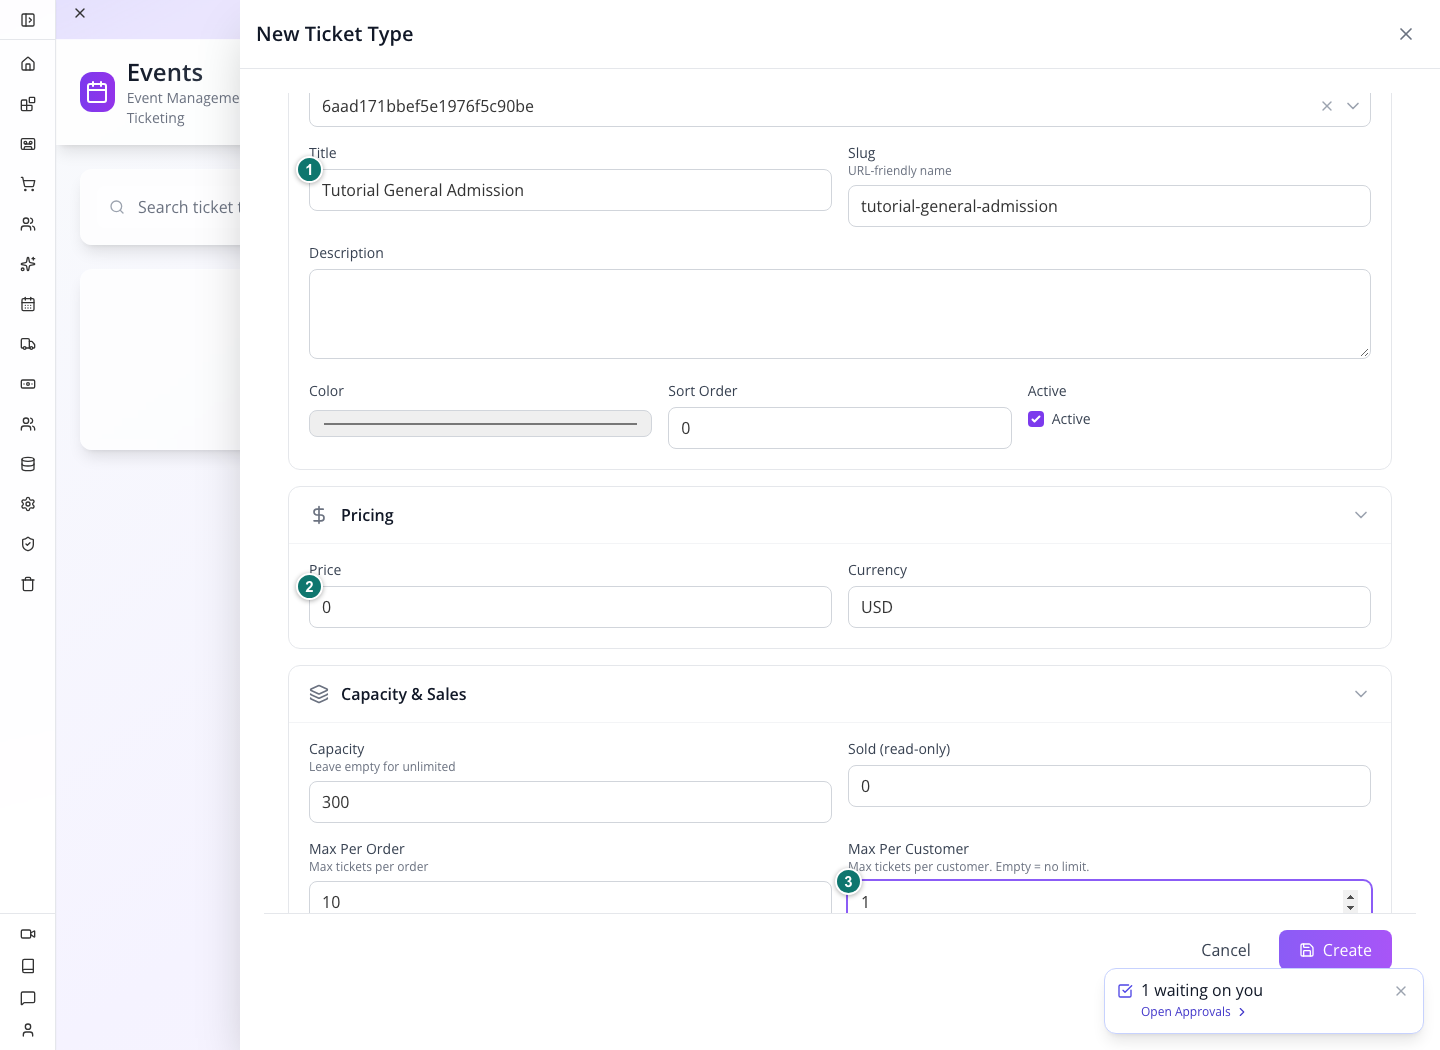Image resolution: width=1440 pixels, height=1050 pixels.
Task: Open the shopping cart icon in sidebar
Action: point(28,184)
